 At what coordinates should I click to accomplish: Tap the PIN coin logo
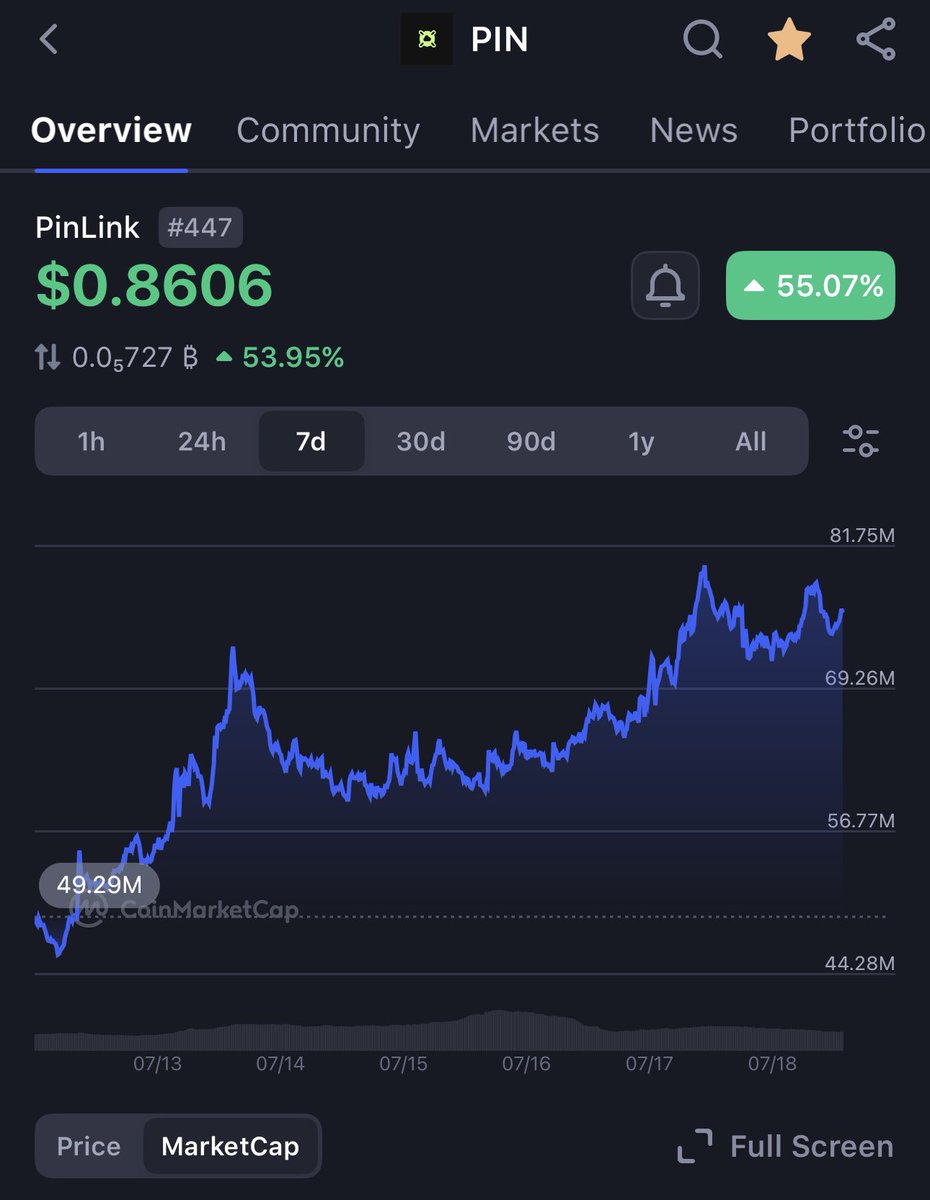pyautogui.click(x=427, y=40)
